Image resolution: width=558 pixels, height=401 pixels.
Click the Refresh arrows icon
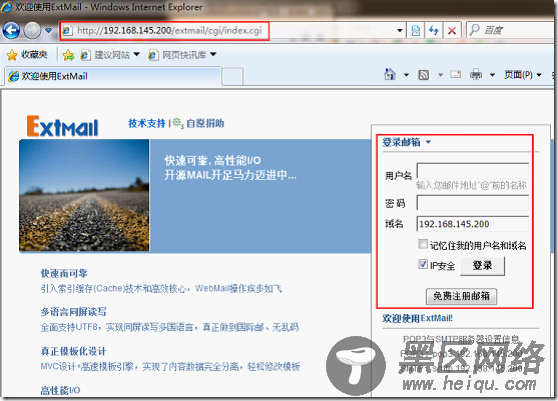click(434, 31)
